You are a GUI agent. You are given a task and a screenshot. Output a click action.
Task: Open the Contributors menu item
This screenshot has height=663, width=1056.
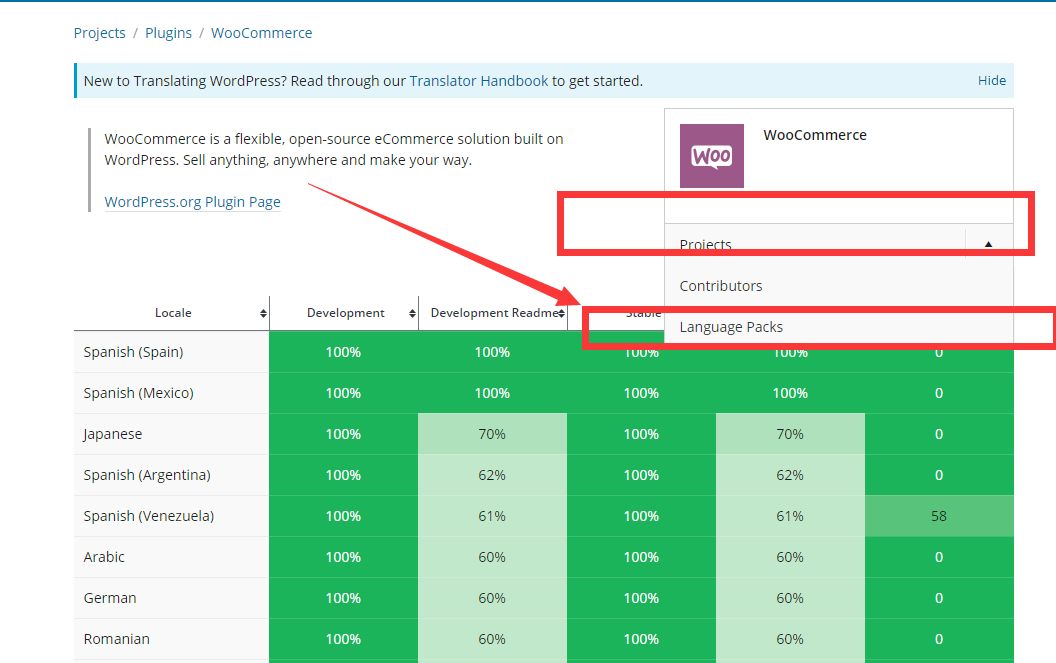[720, 286]
